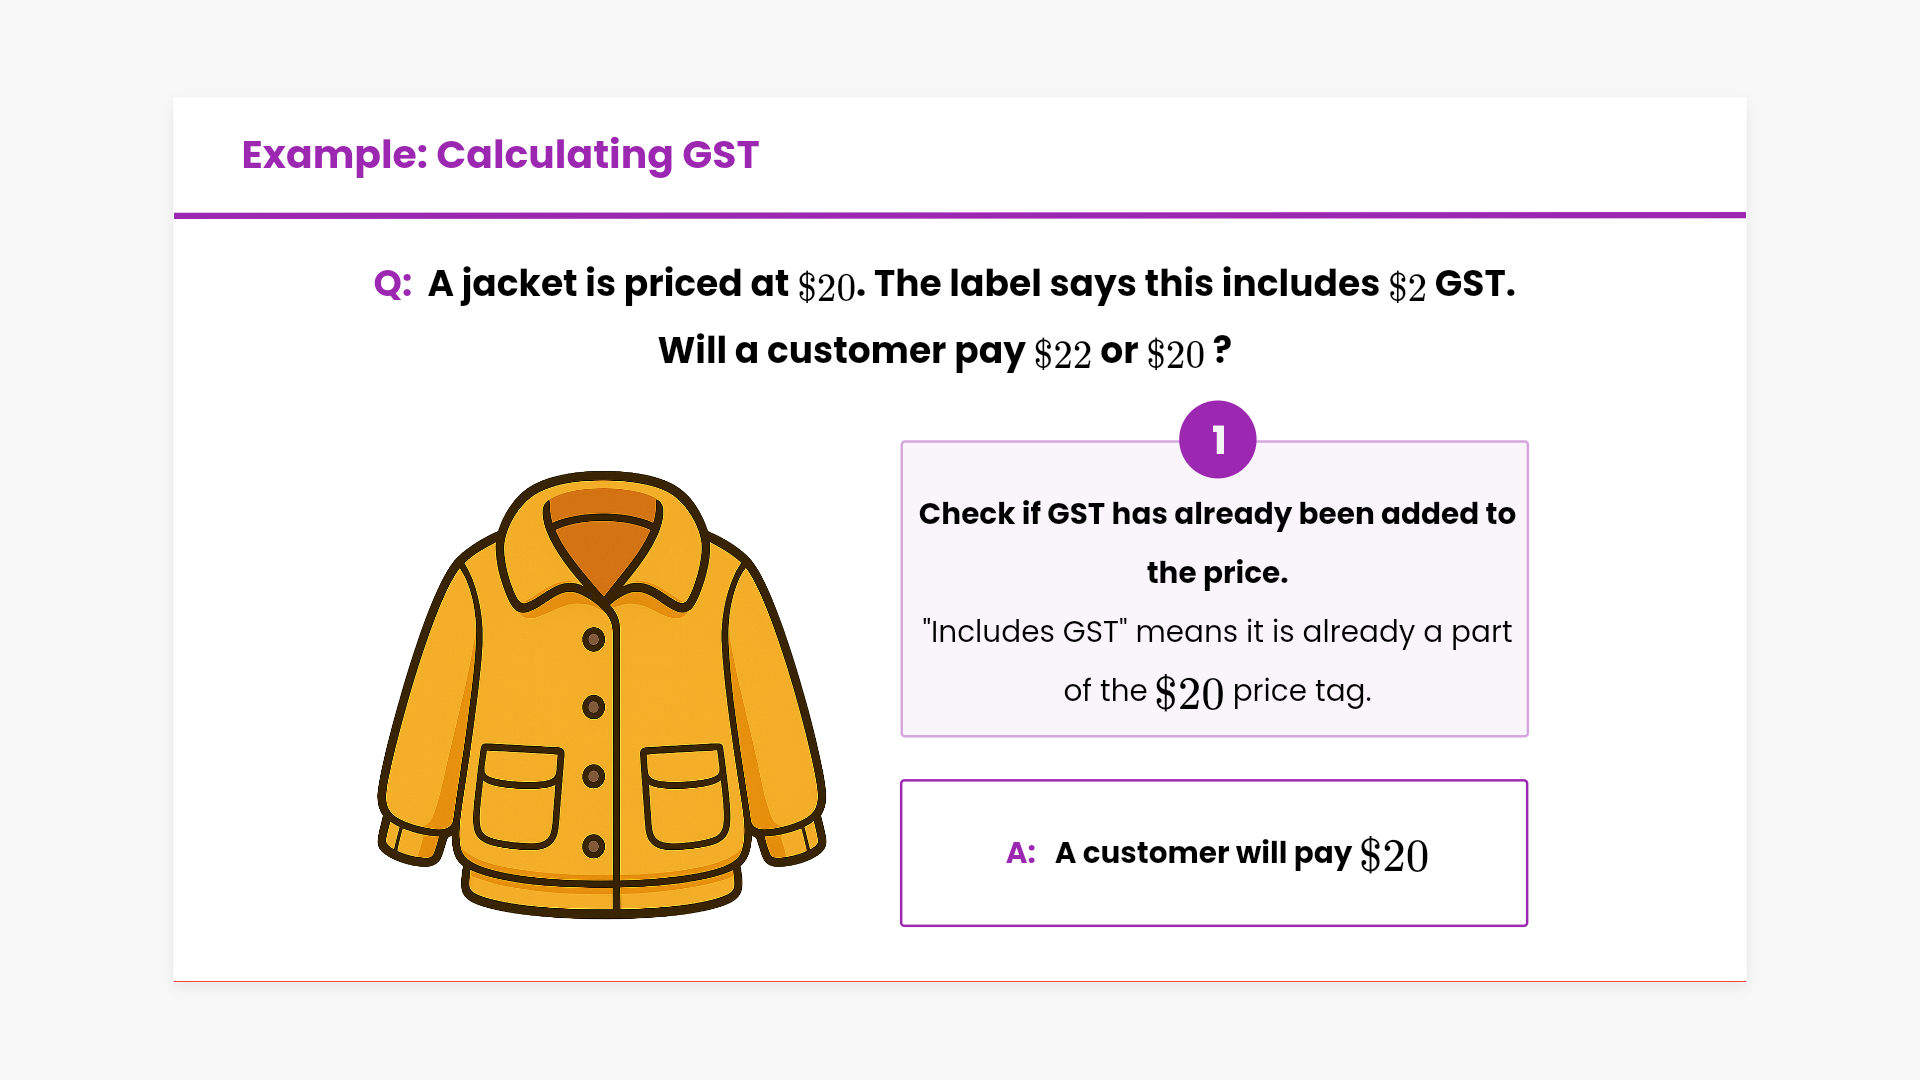Click the purple "A:" answer label

tap(1020, 853)
